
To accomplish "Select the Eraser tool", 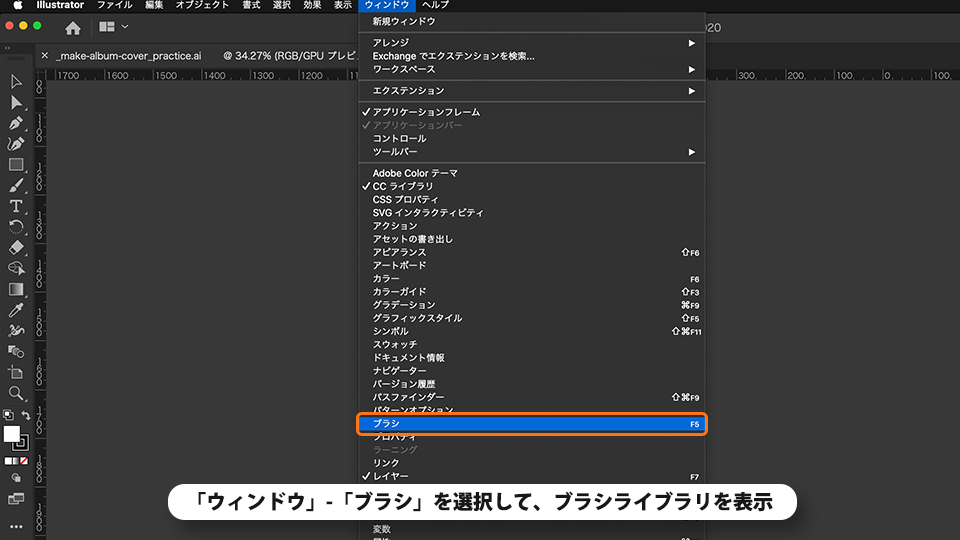I will pos(16,248).
